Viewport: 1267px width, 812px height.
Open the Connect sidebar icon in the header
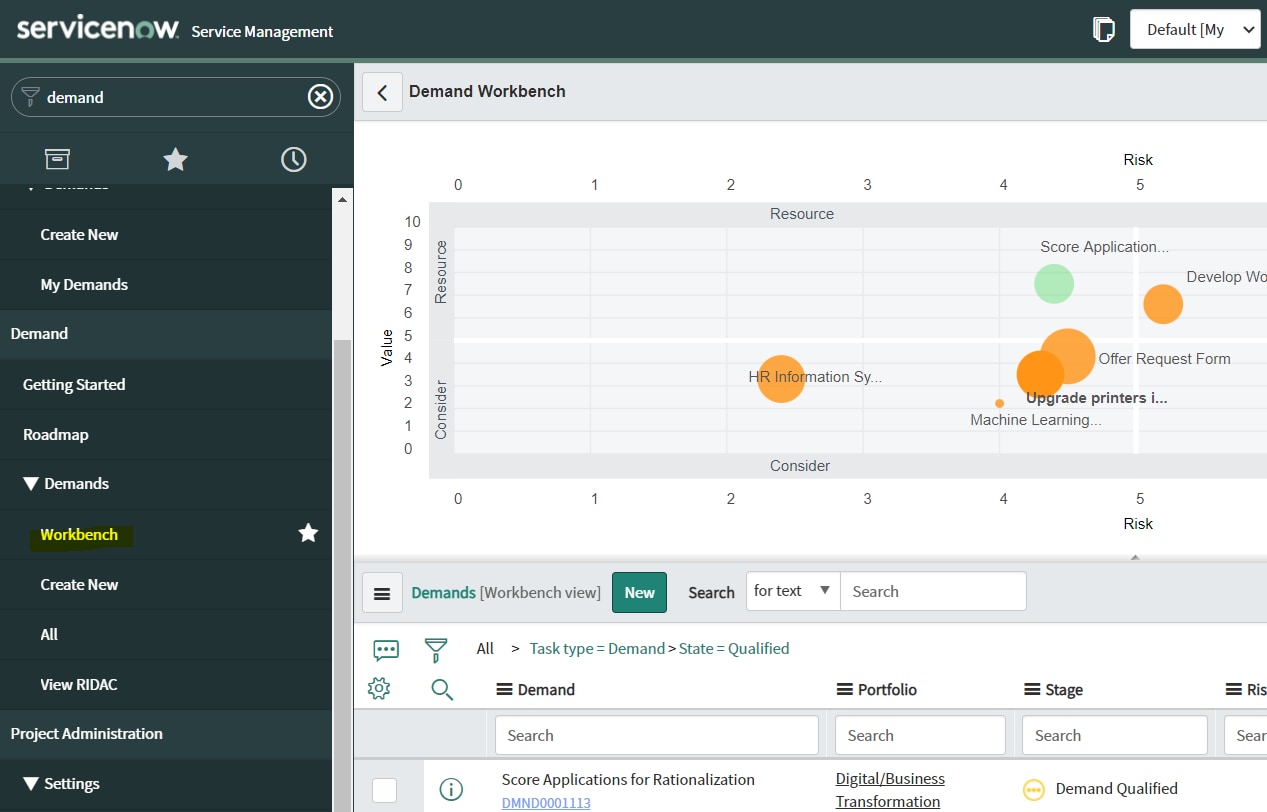(1103, 29)
